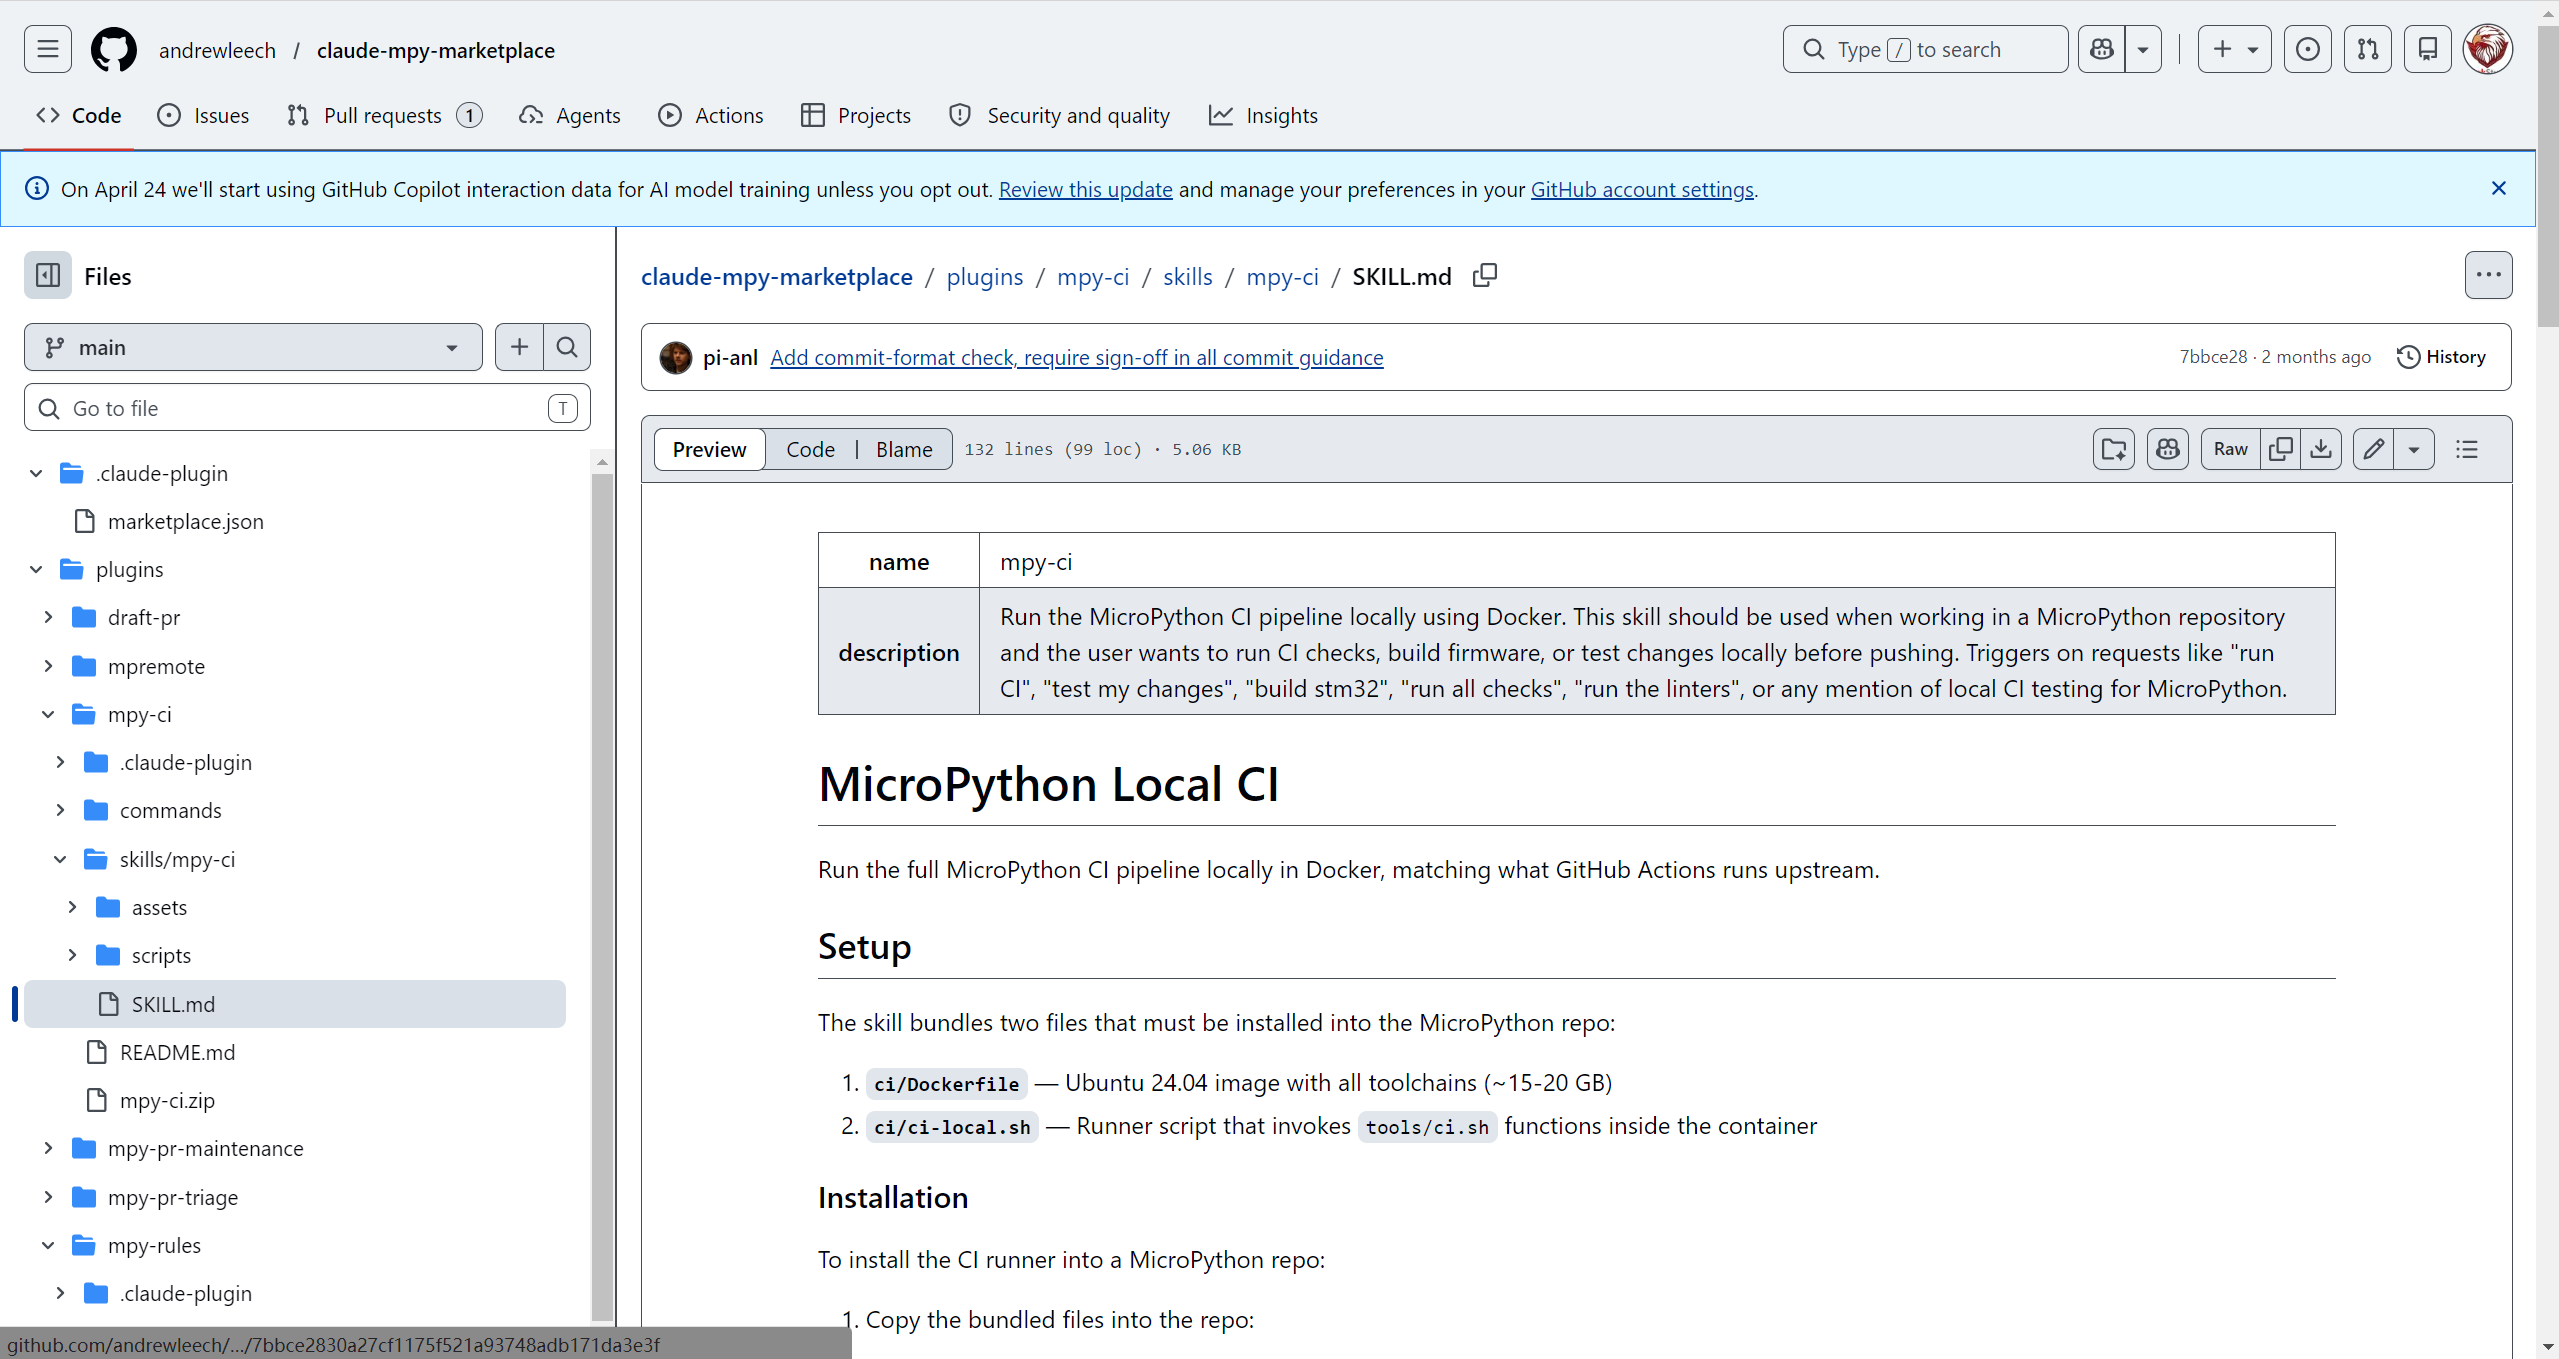Open the claude-mpy-marketplace repository header link
This screenshot has width=2559, height=1359.
click(436, 50)
